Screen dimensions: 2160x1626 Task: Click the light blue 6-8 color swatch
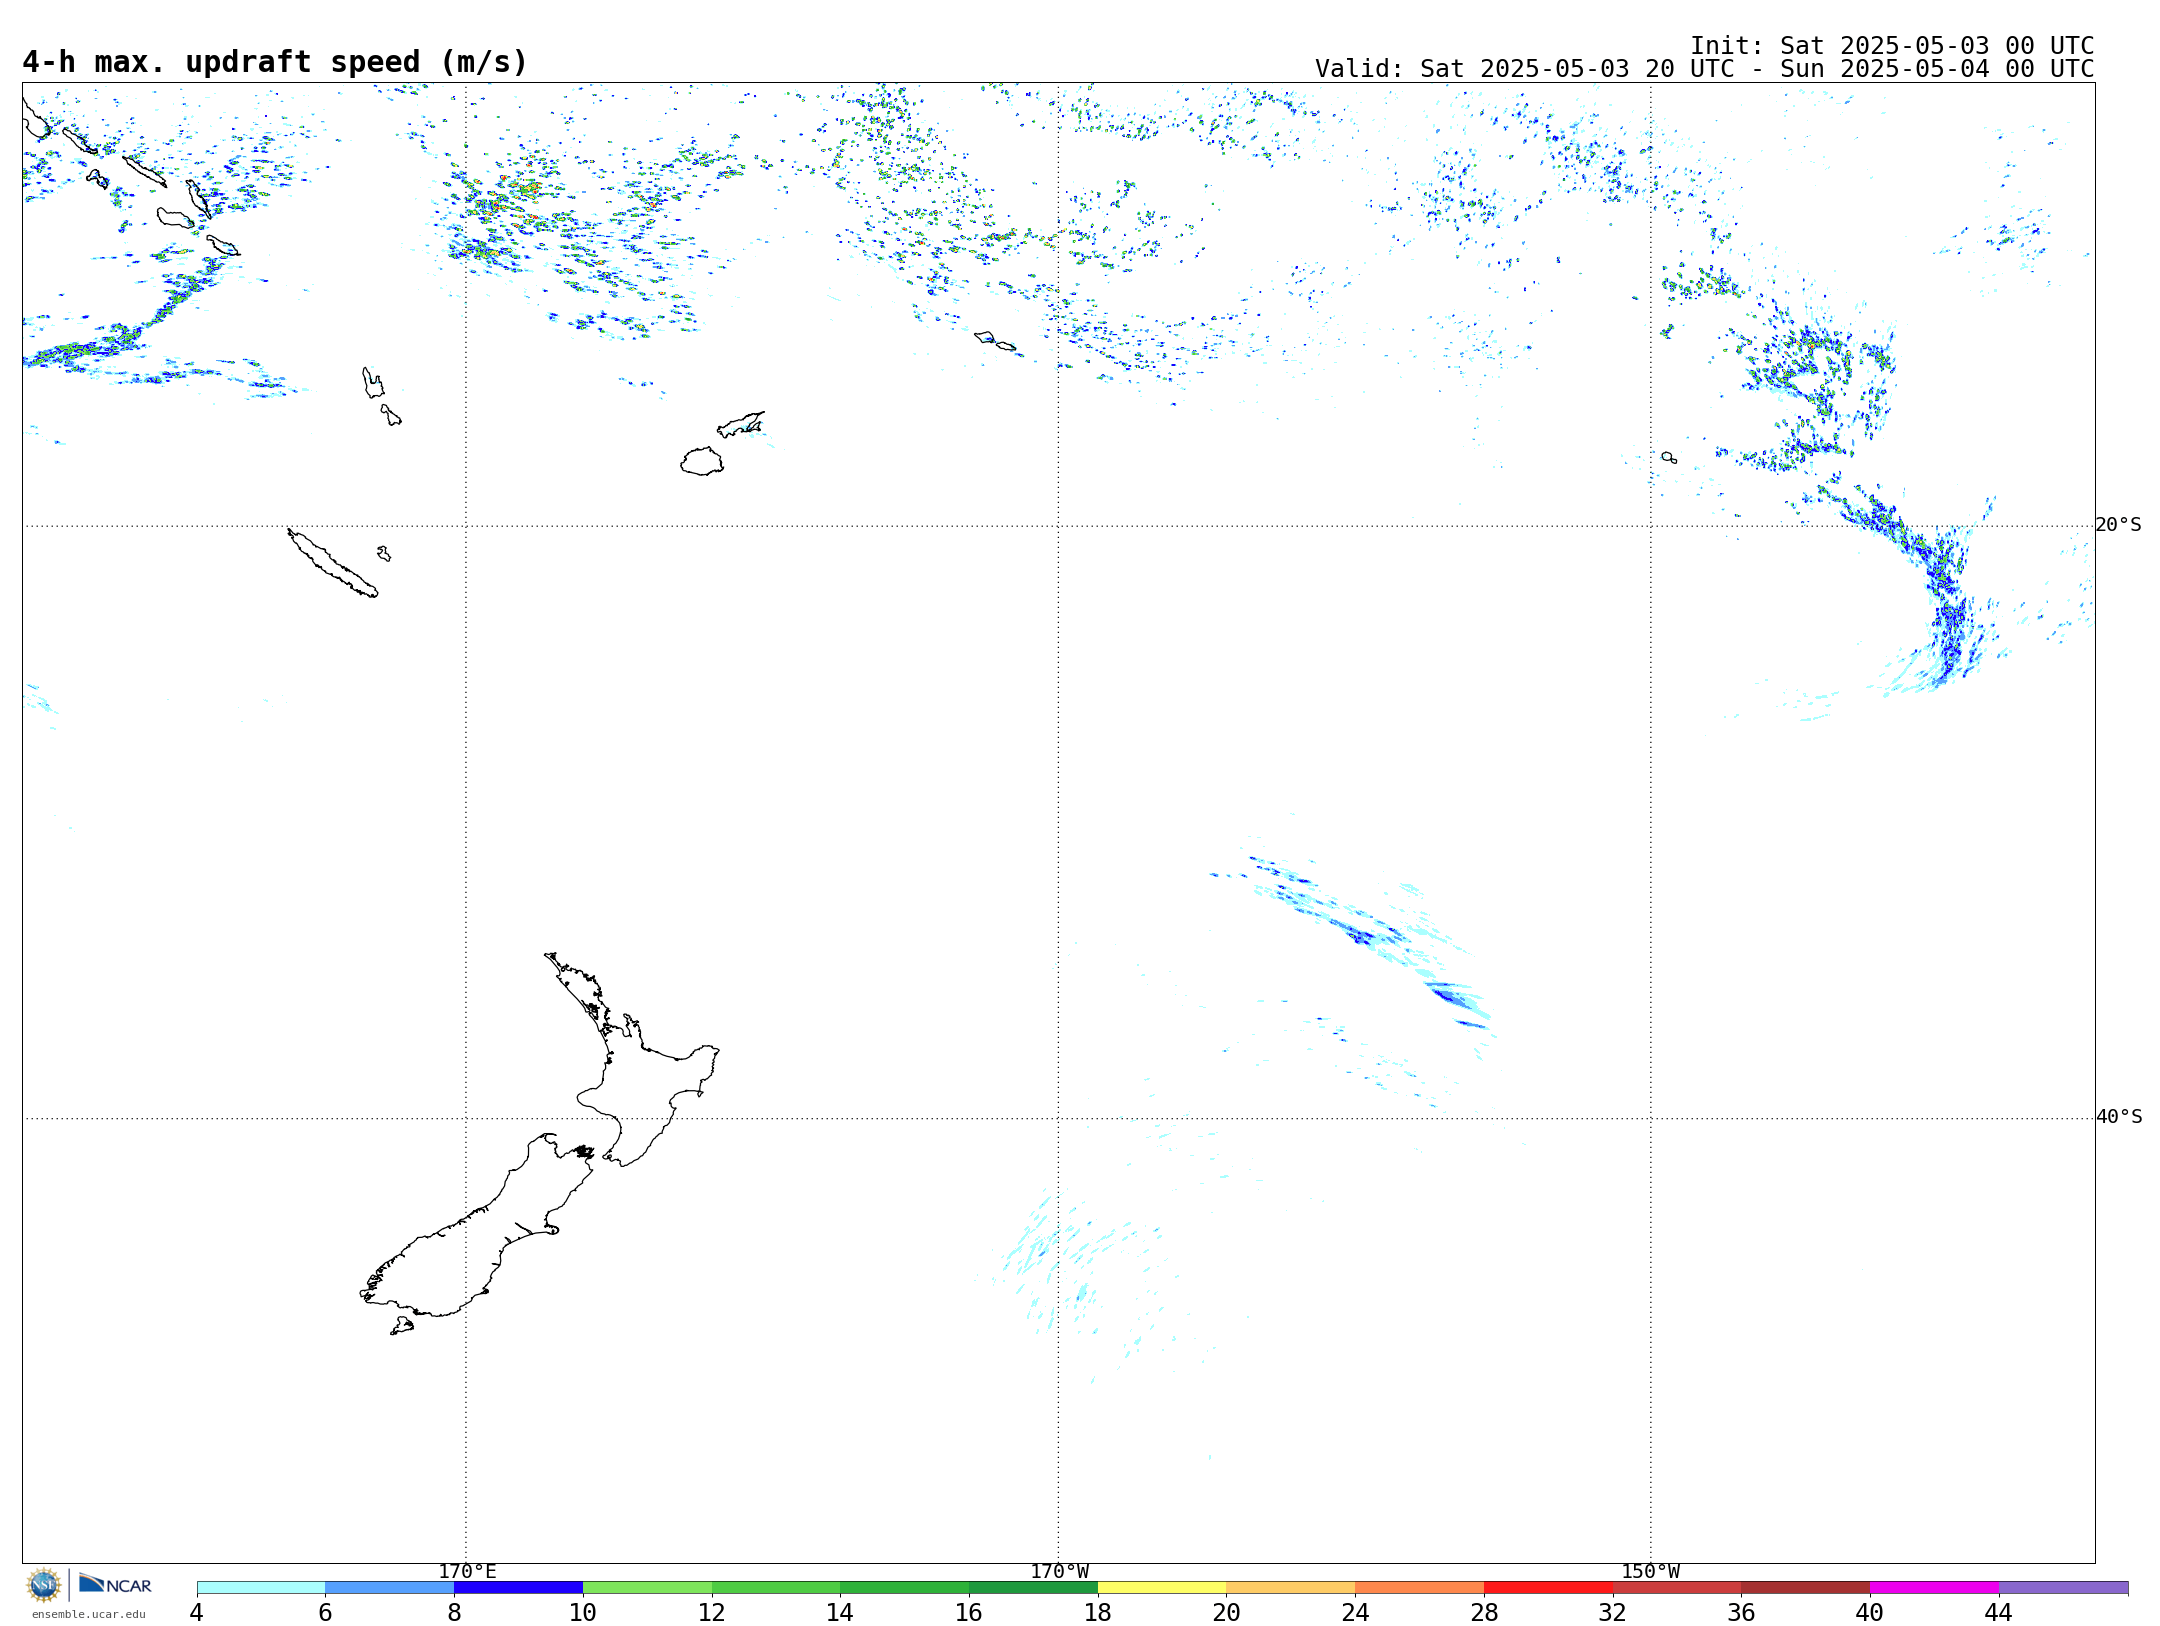(390, 1588)
